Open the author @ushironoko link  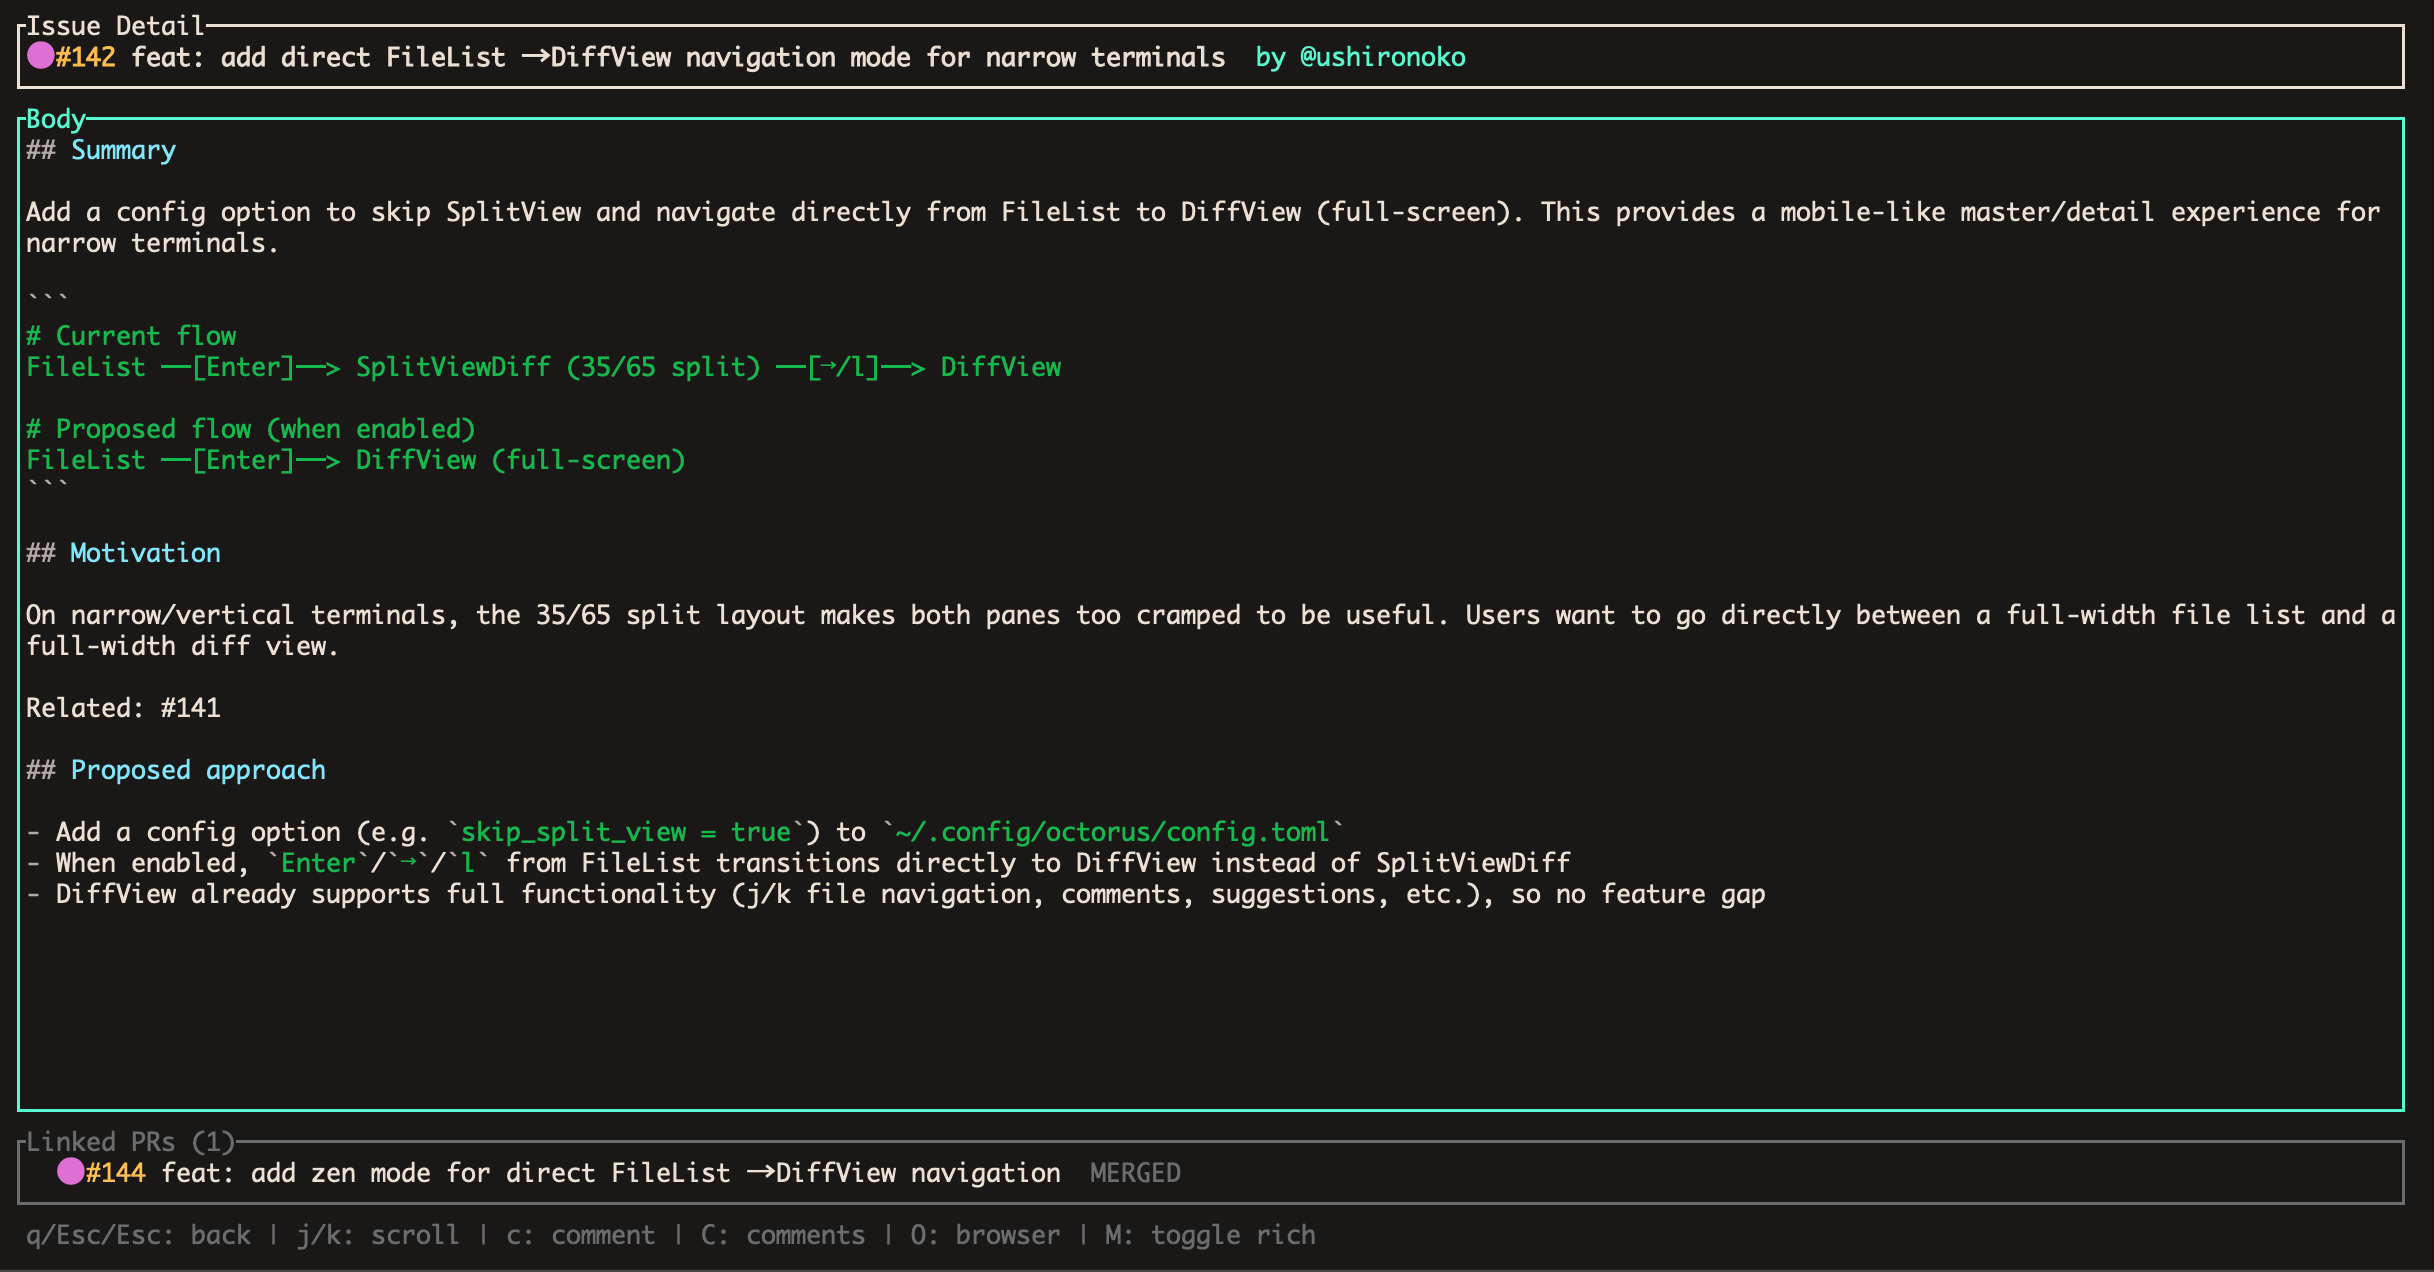tap(1382, 57)
